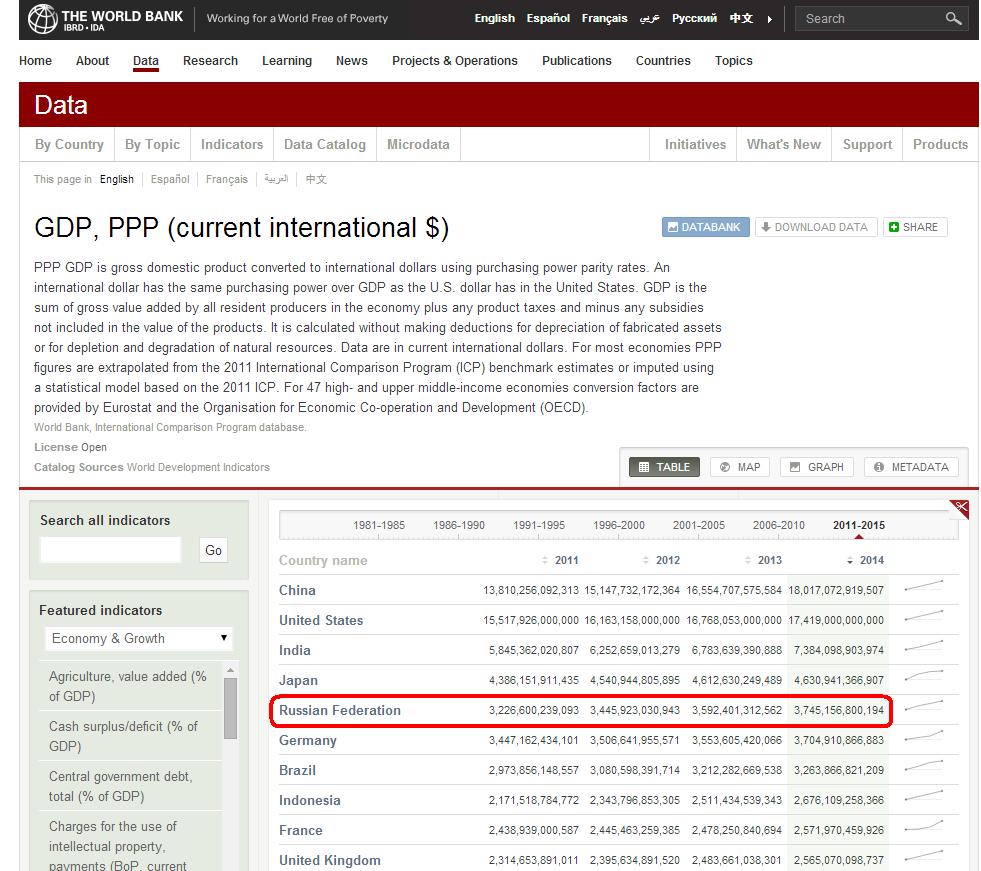
Task: Open the Topics menu item
Action: tap(733, 61)
